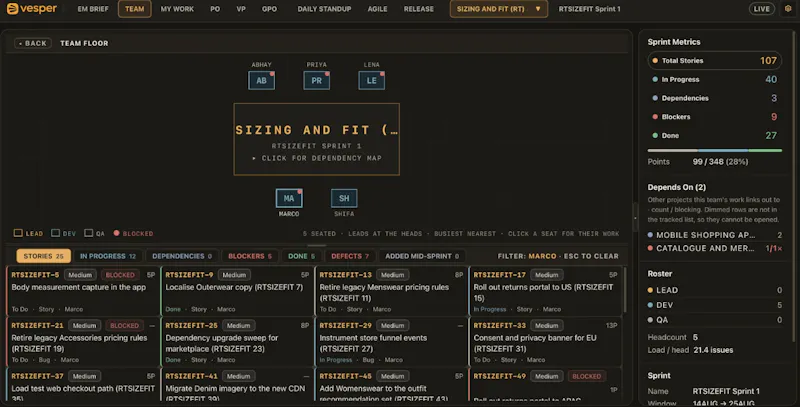Open story card RTSIZEFIT-45
The height and width of the screenshot is (407, 800).
click(391, 385)
